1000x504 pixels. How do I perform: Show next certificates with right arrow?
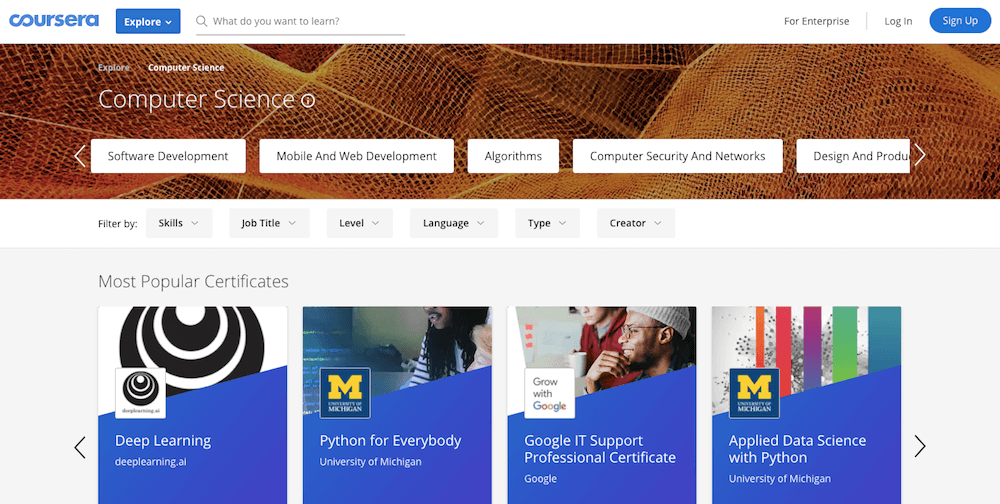point(920,446)
